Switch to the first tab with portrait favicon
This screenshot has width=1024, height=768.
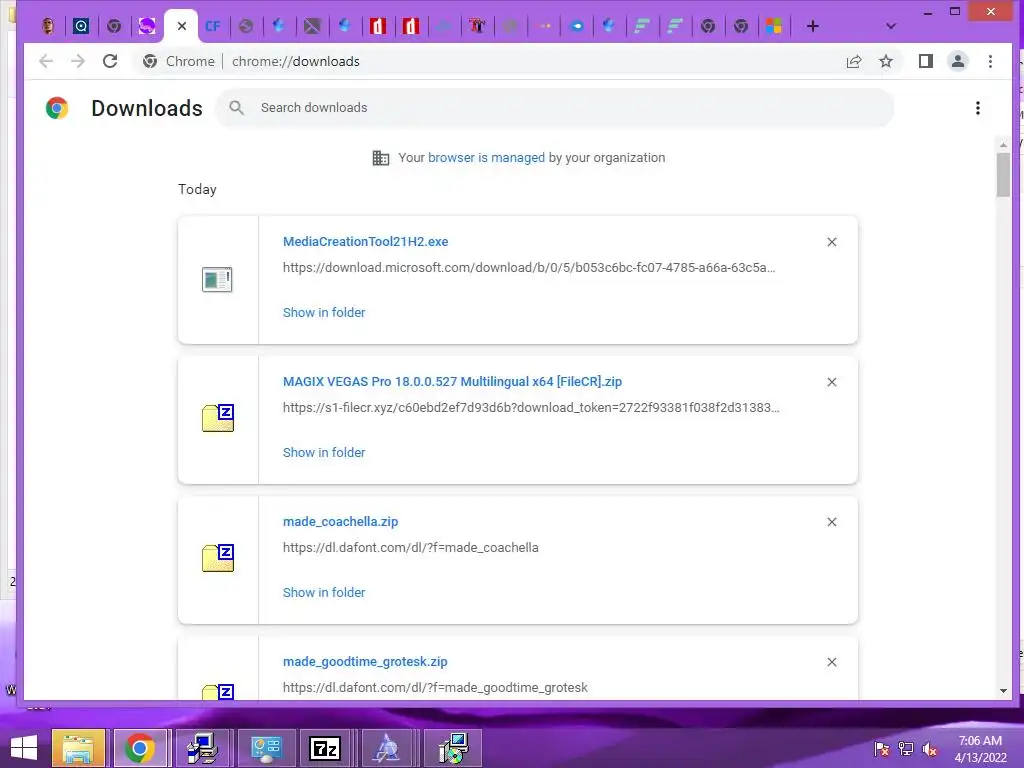pos(48,26)
